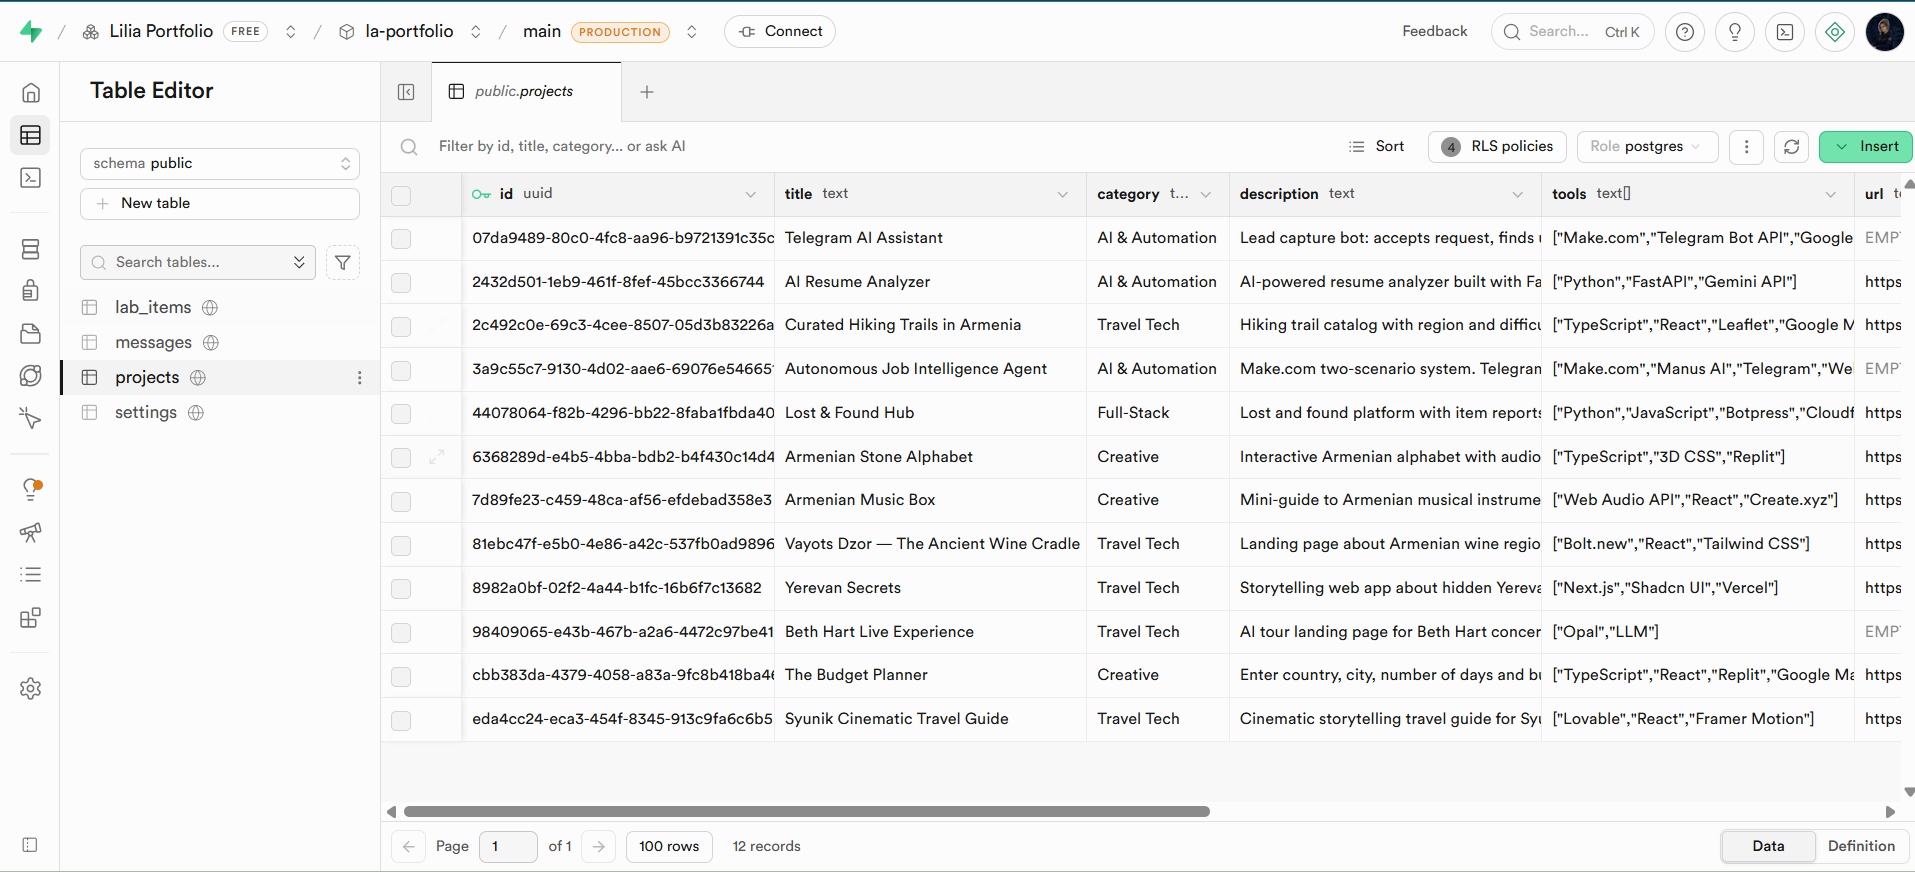Check the Telegram AI Assistant row
Image resolution: width=1915 pixels, height=872 pixels.
(x=401, y=239)
